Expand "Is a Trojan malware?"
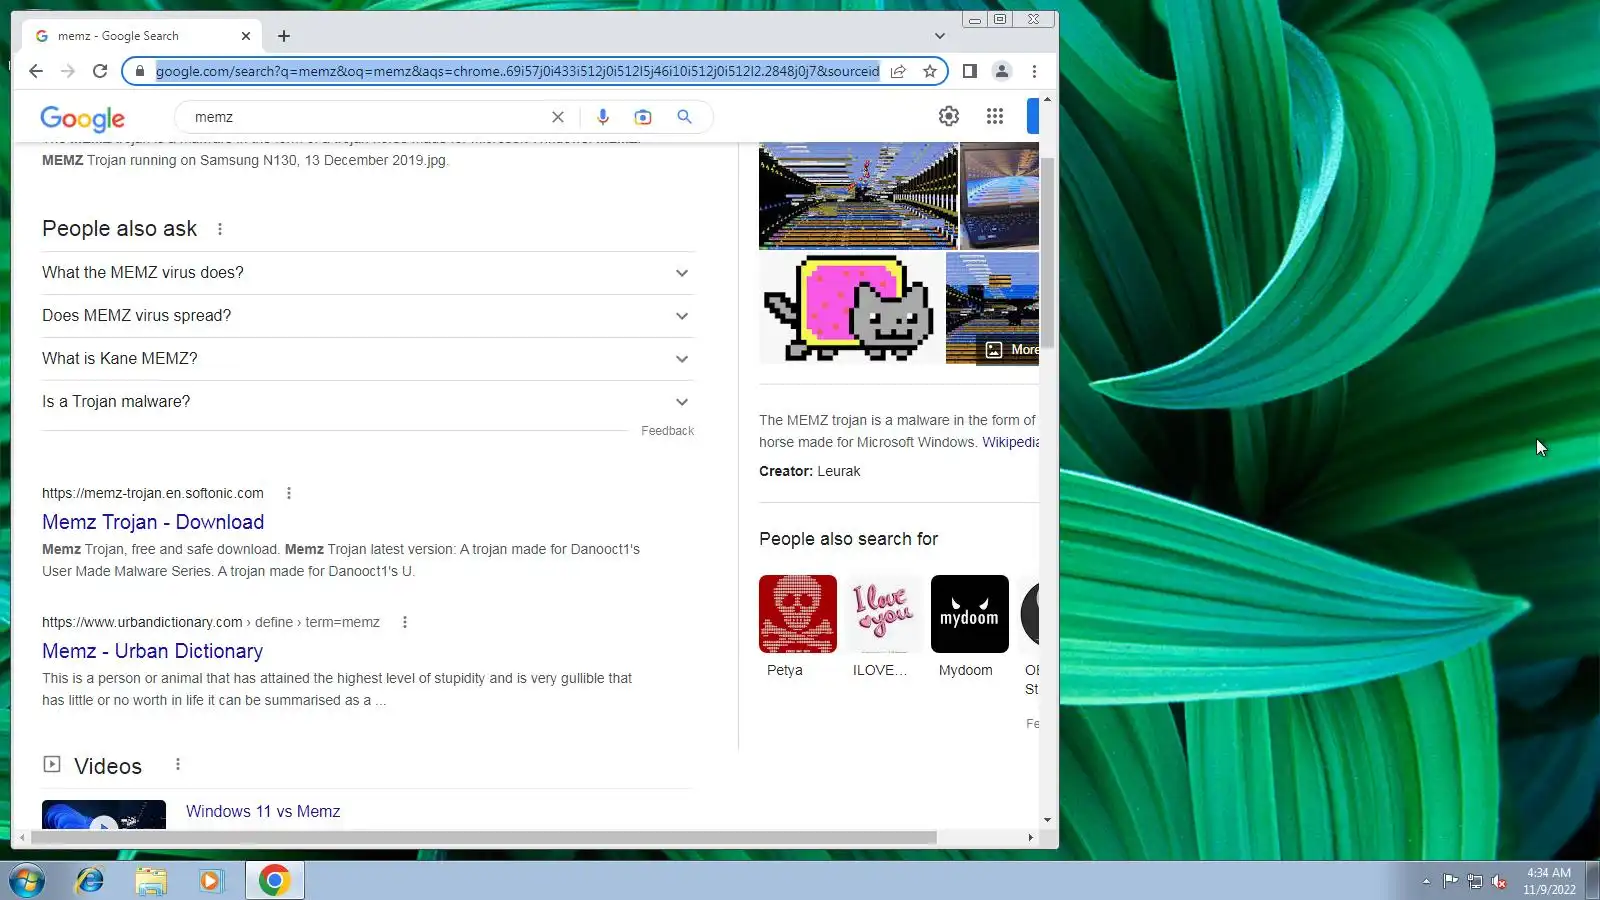 [x=368, y=402]
